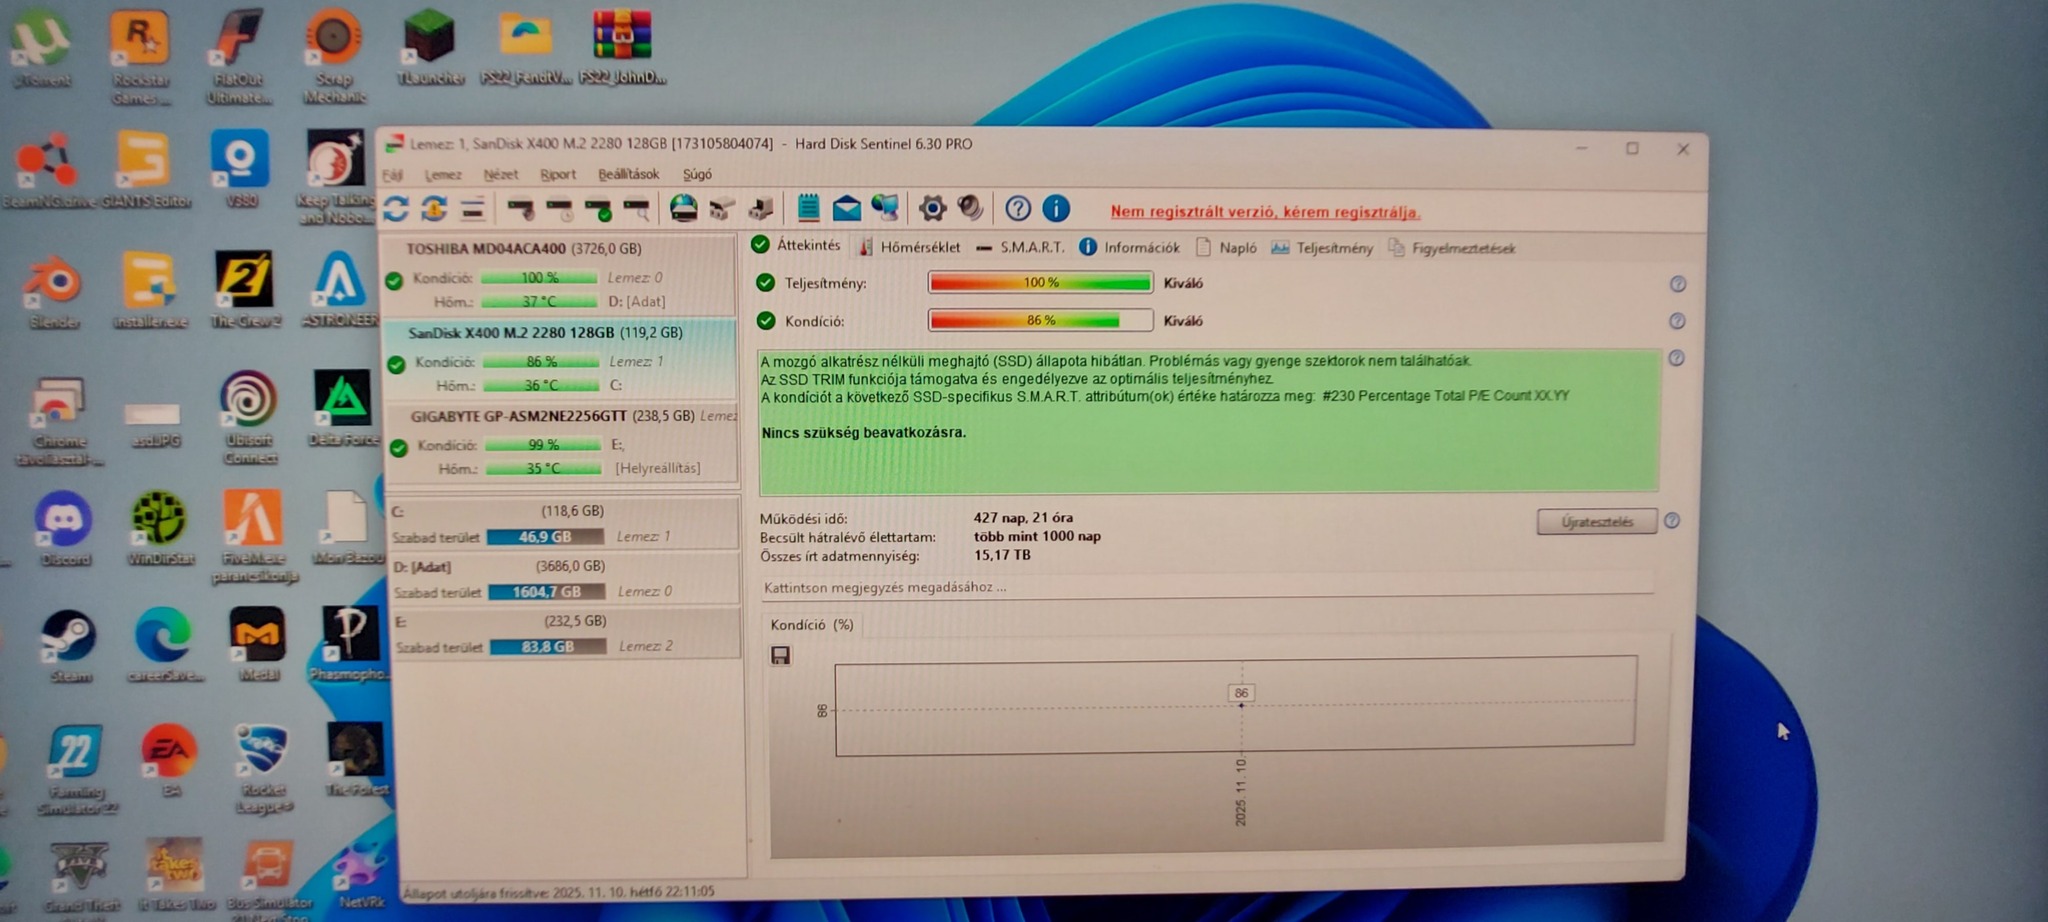Open the Nézet menu

pyautogui.click(x=501, y=175)
